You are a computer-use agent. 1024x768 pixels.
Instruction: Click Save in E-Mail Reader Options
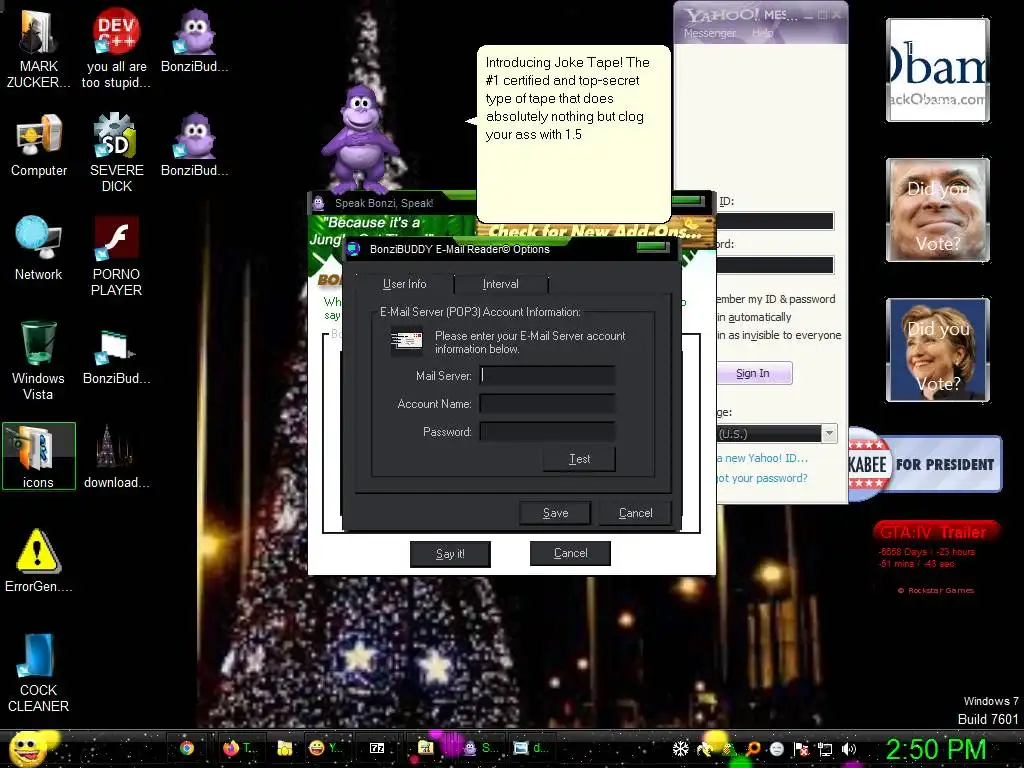tap(555, 513)
